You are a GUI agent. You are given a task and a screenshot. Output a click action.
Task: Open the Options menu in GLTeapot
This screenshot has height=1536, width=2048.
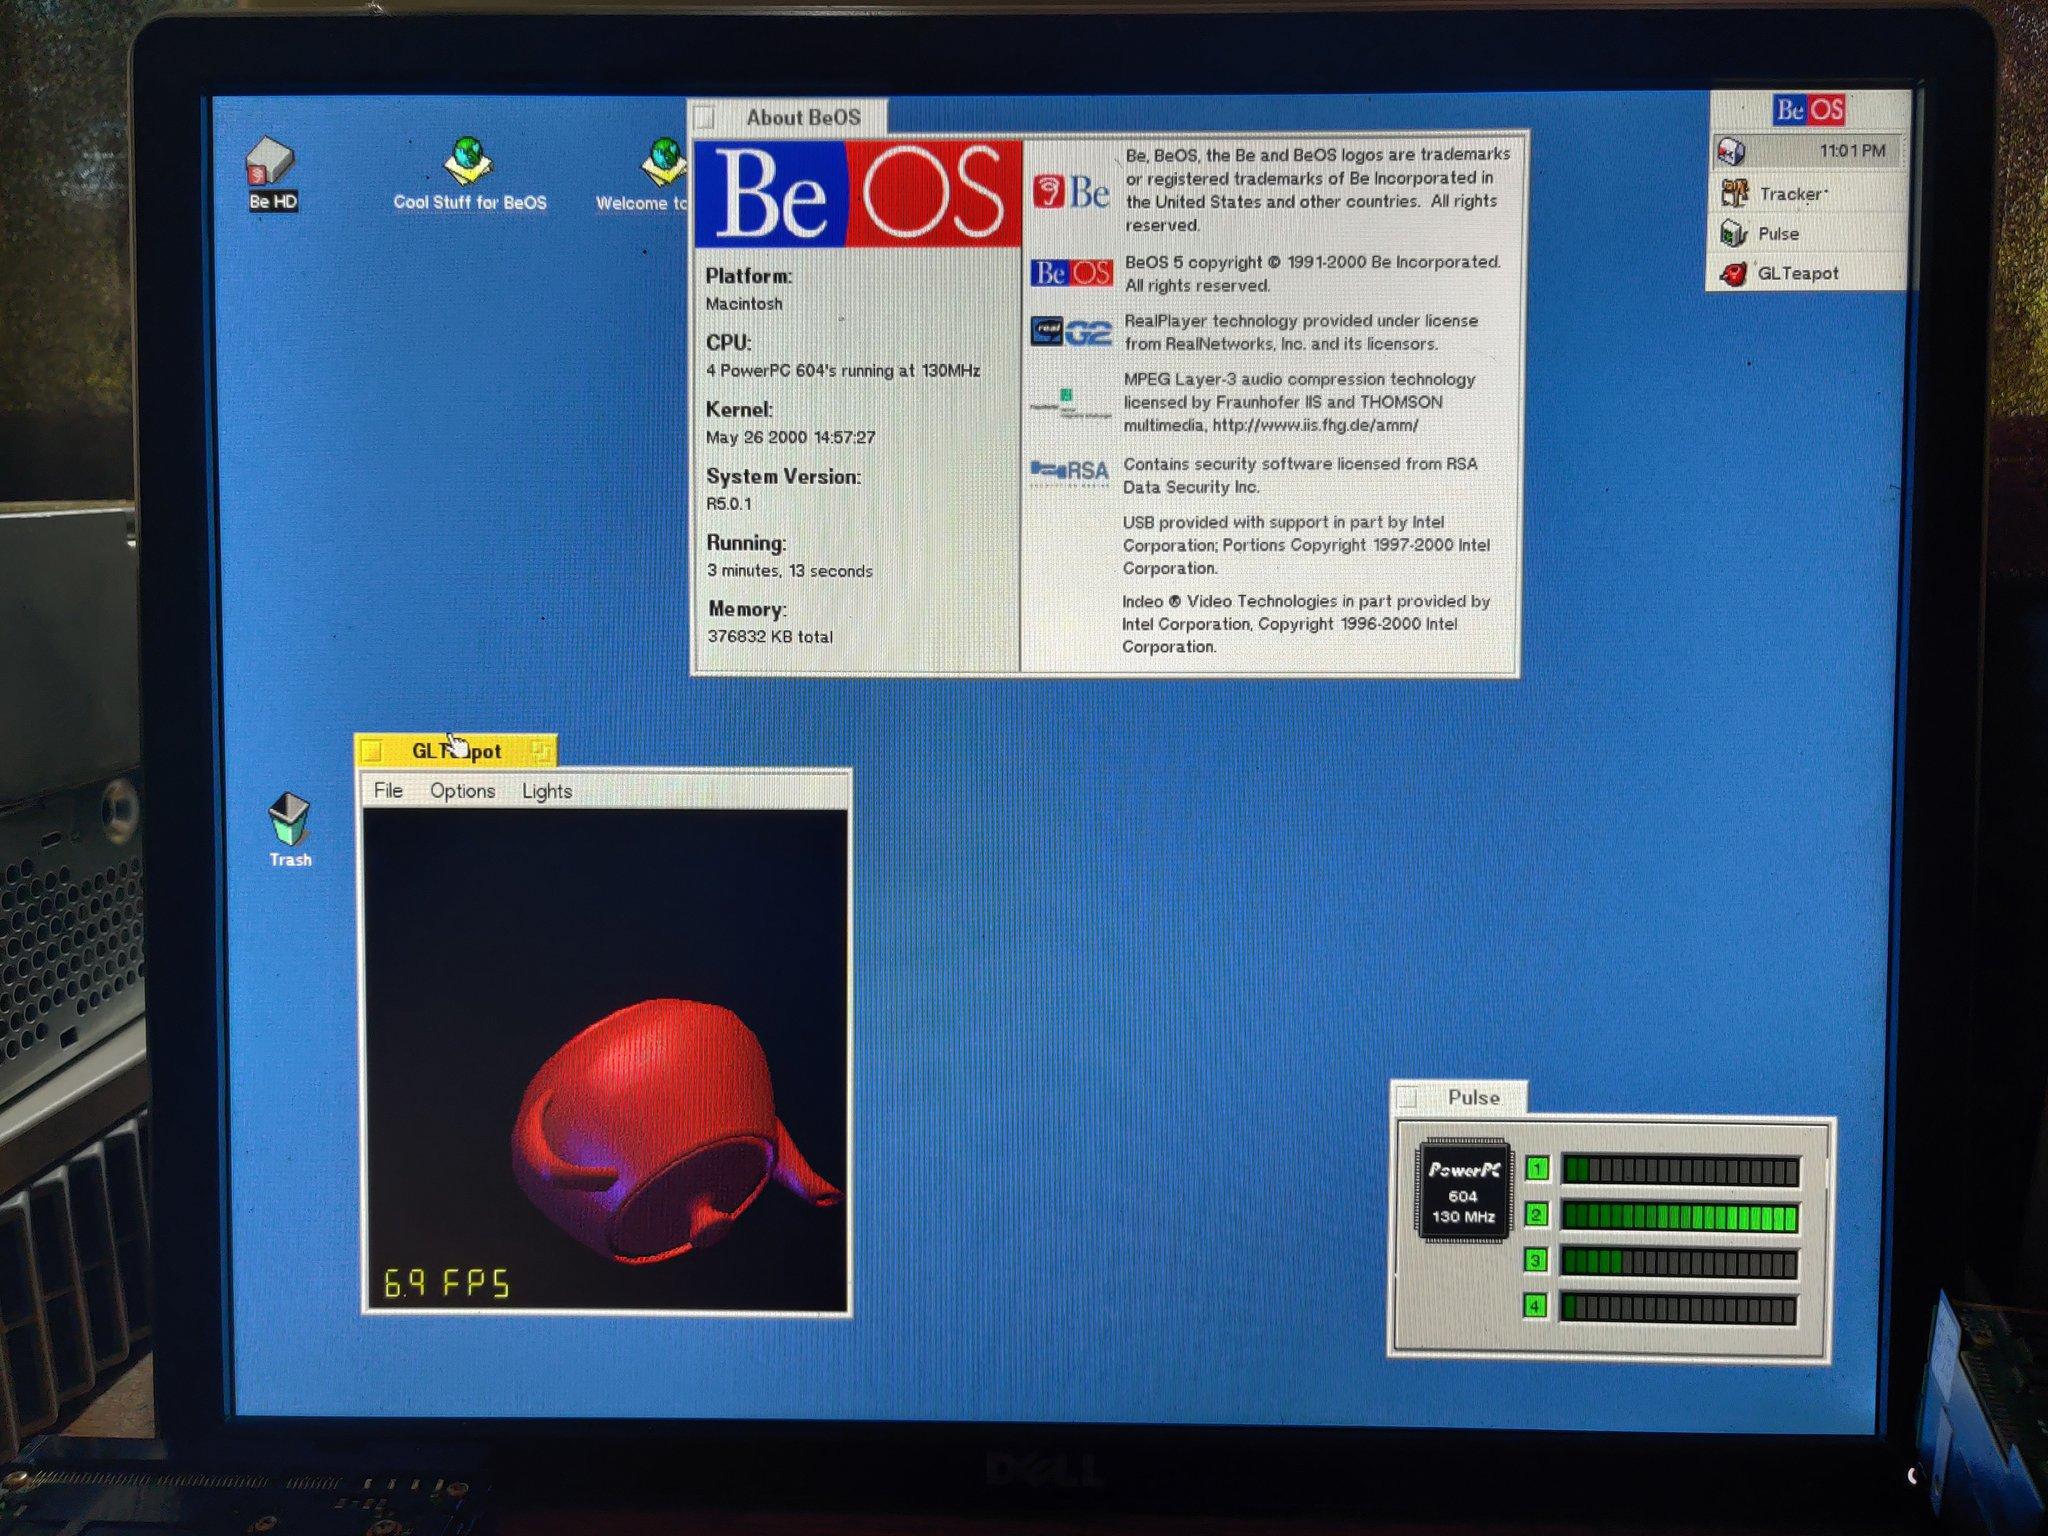pyautogui.click(x=462, y=791)
